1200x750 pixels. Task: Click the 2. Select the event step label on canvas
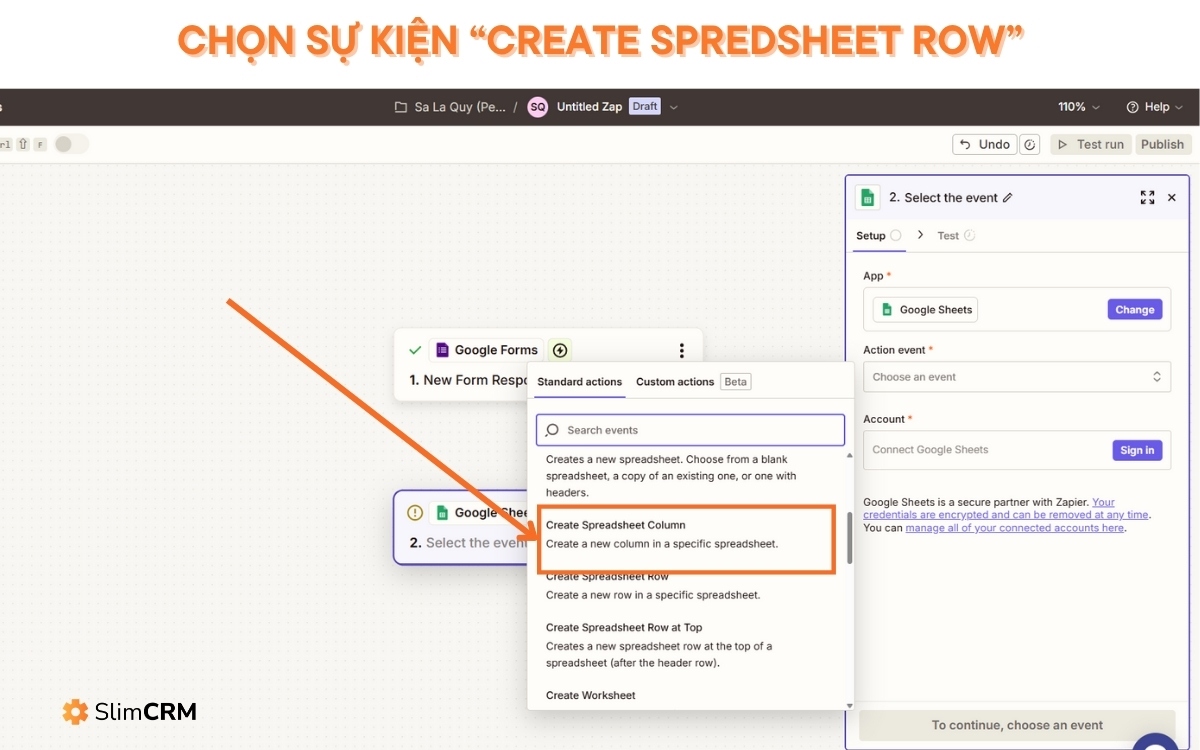468,543
